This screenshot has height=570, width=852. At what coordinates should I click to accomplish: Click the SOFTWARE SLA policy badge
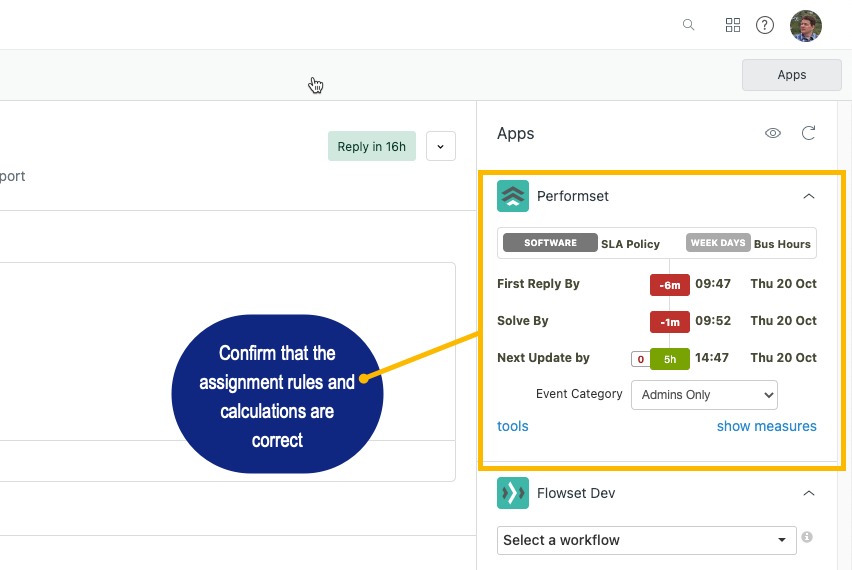[x=550, y=243]
